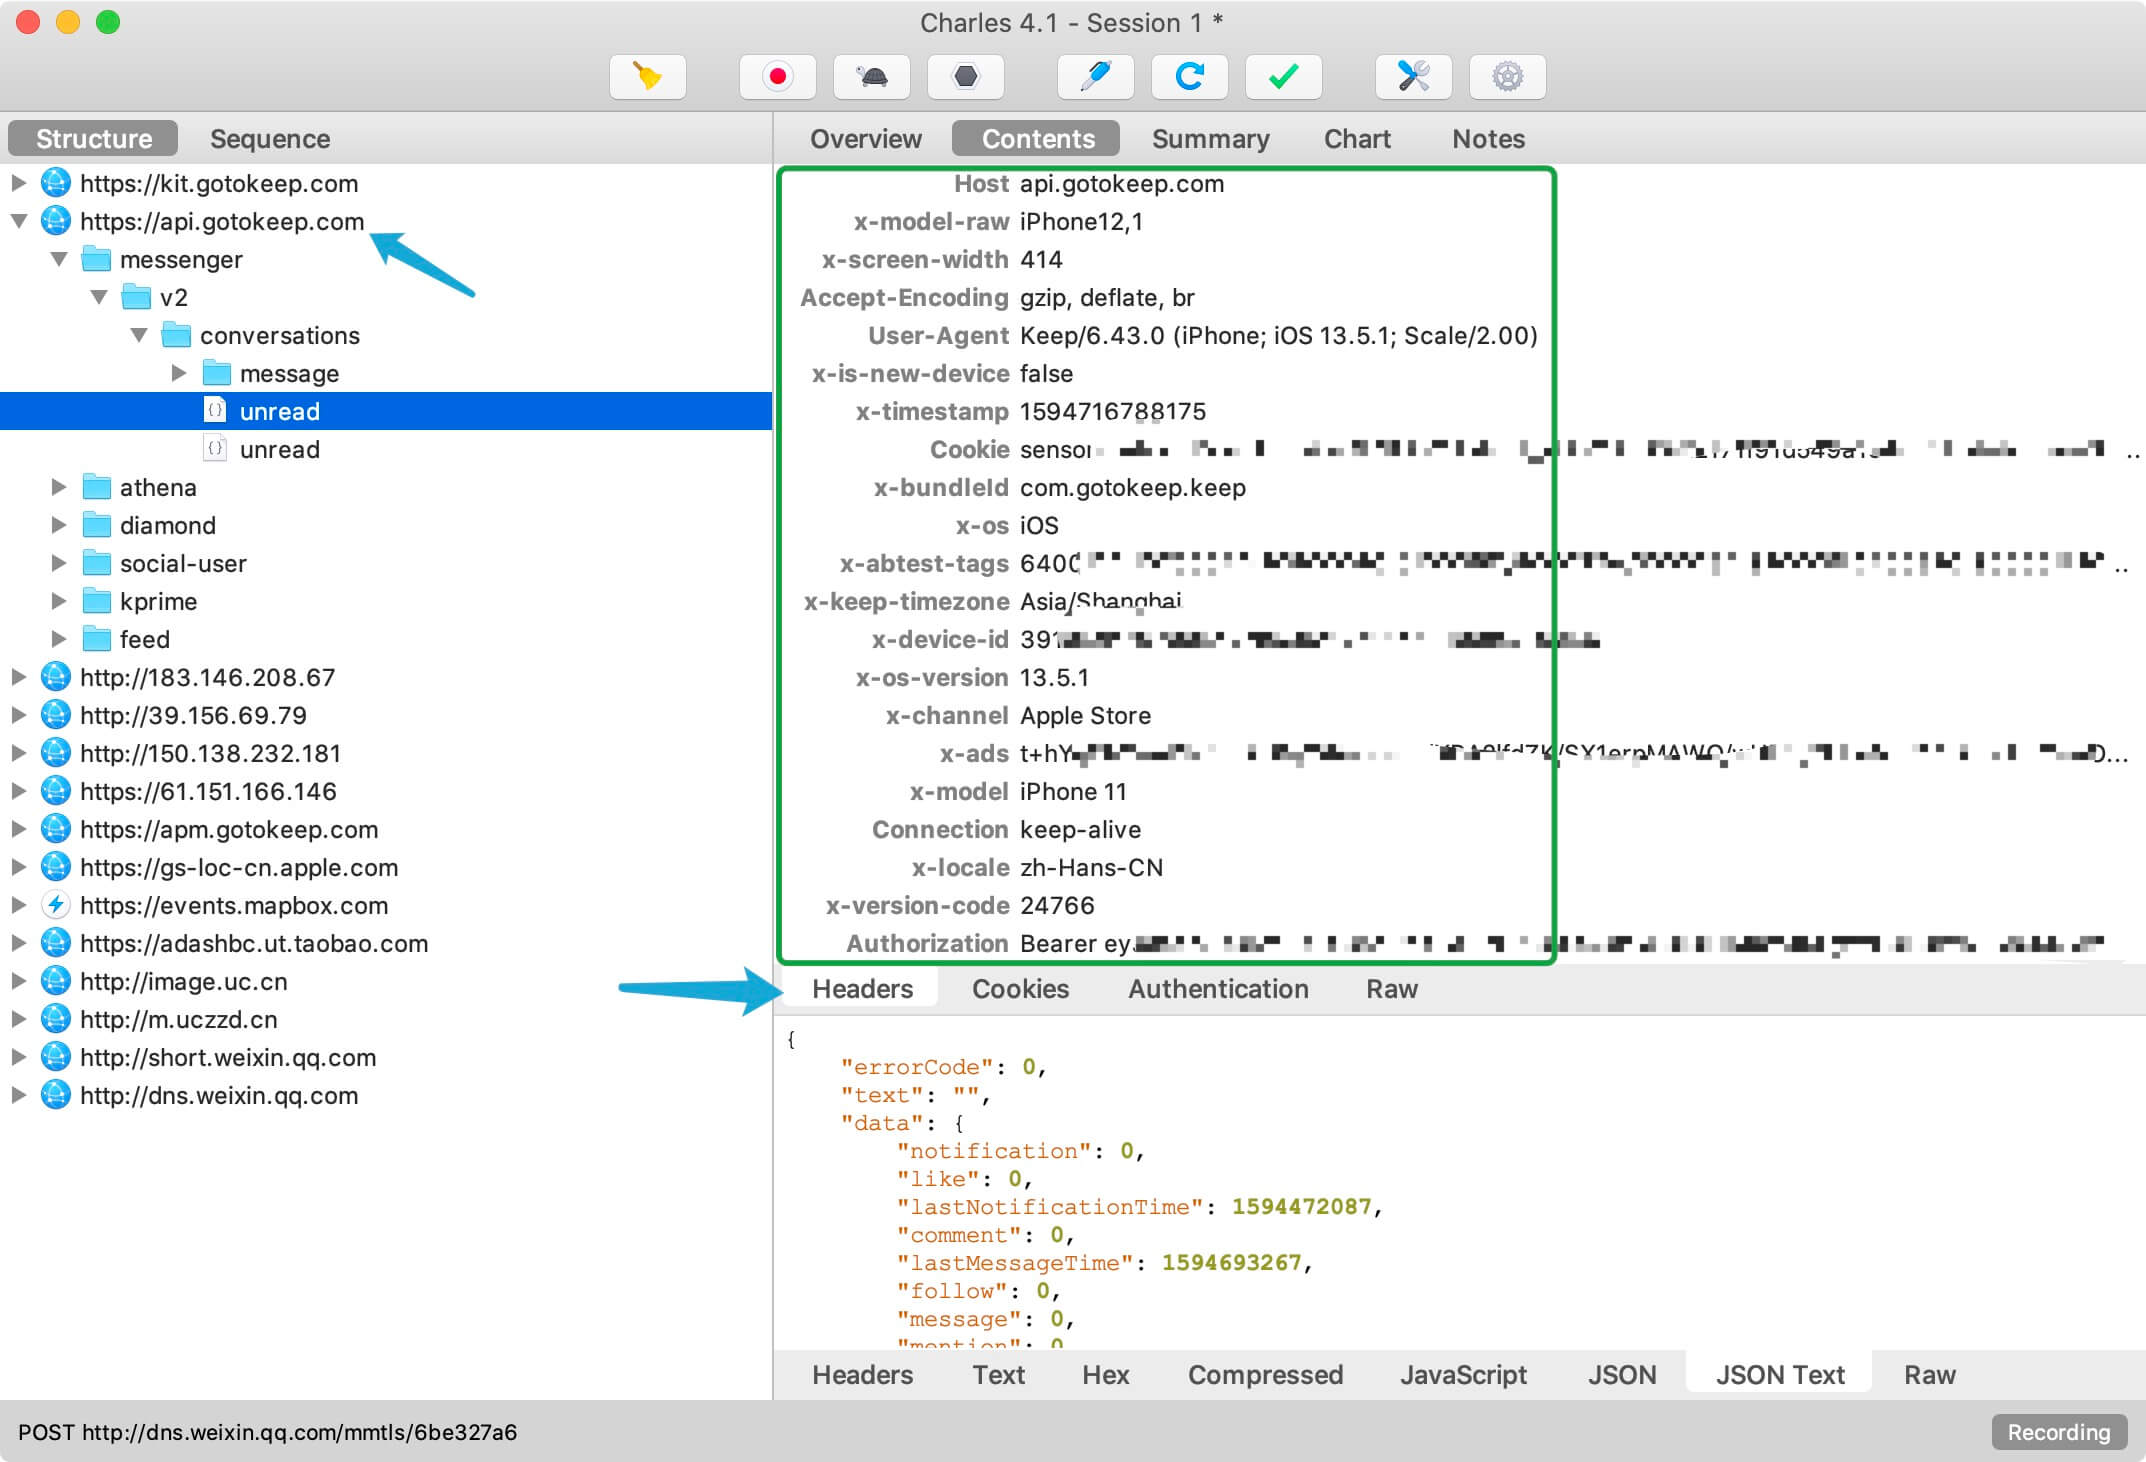This screenshot has height=1462, width=2146.
Task: Click the folder icon beside messenger
Action: [96, 259]
